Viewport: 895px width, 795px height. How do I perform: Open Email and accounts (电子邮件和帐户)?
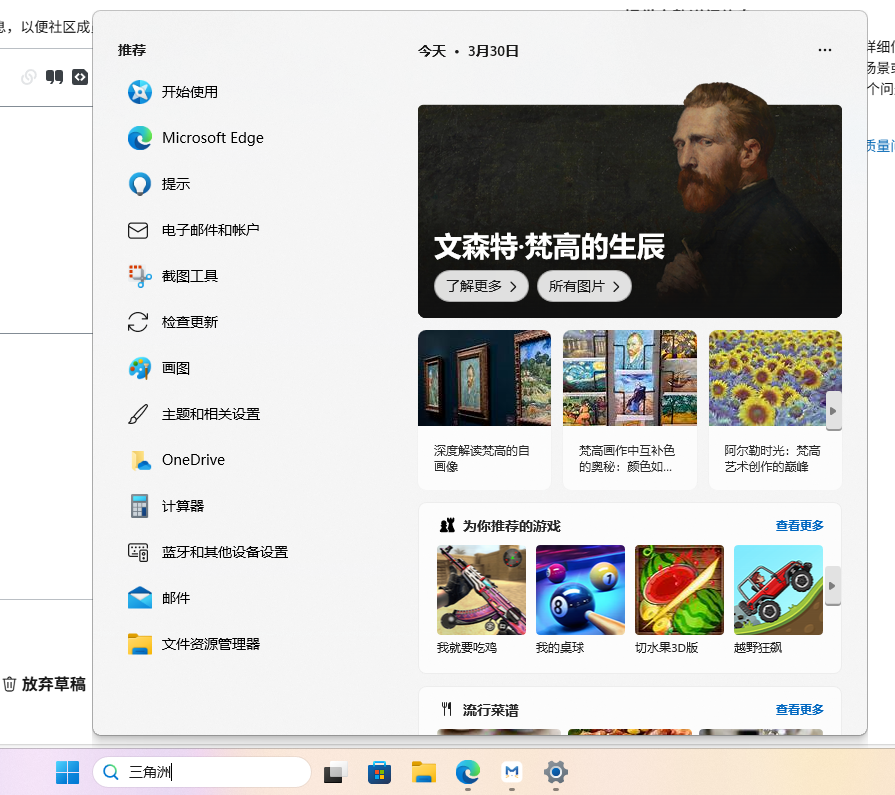coord(208,229)
